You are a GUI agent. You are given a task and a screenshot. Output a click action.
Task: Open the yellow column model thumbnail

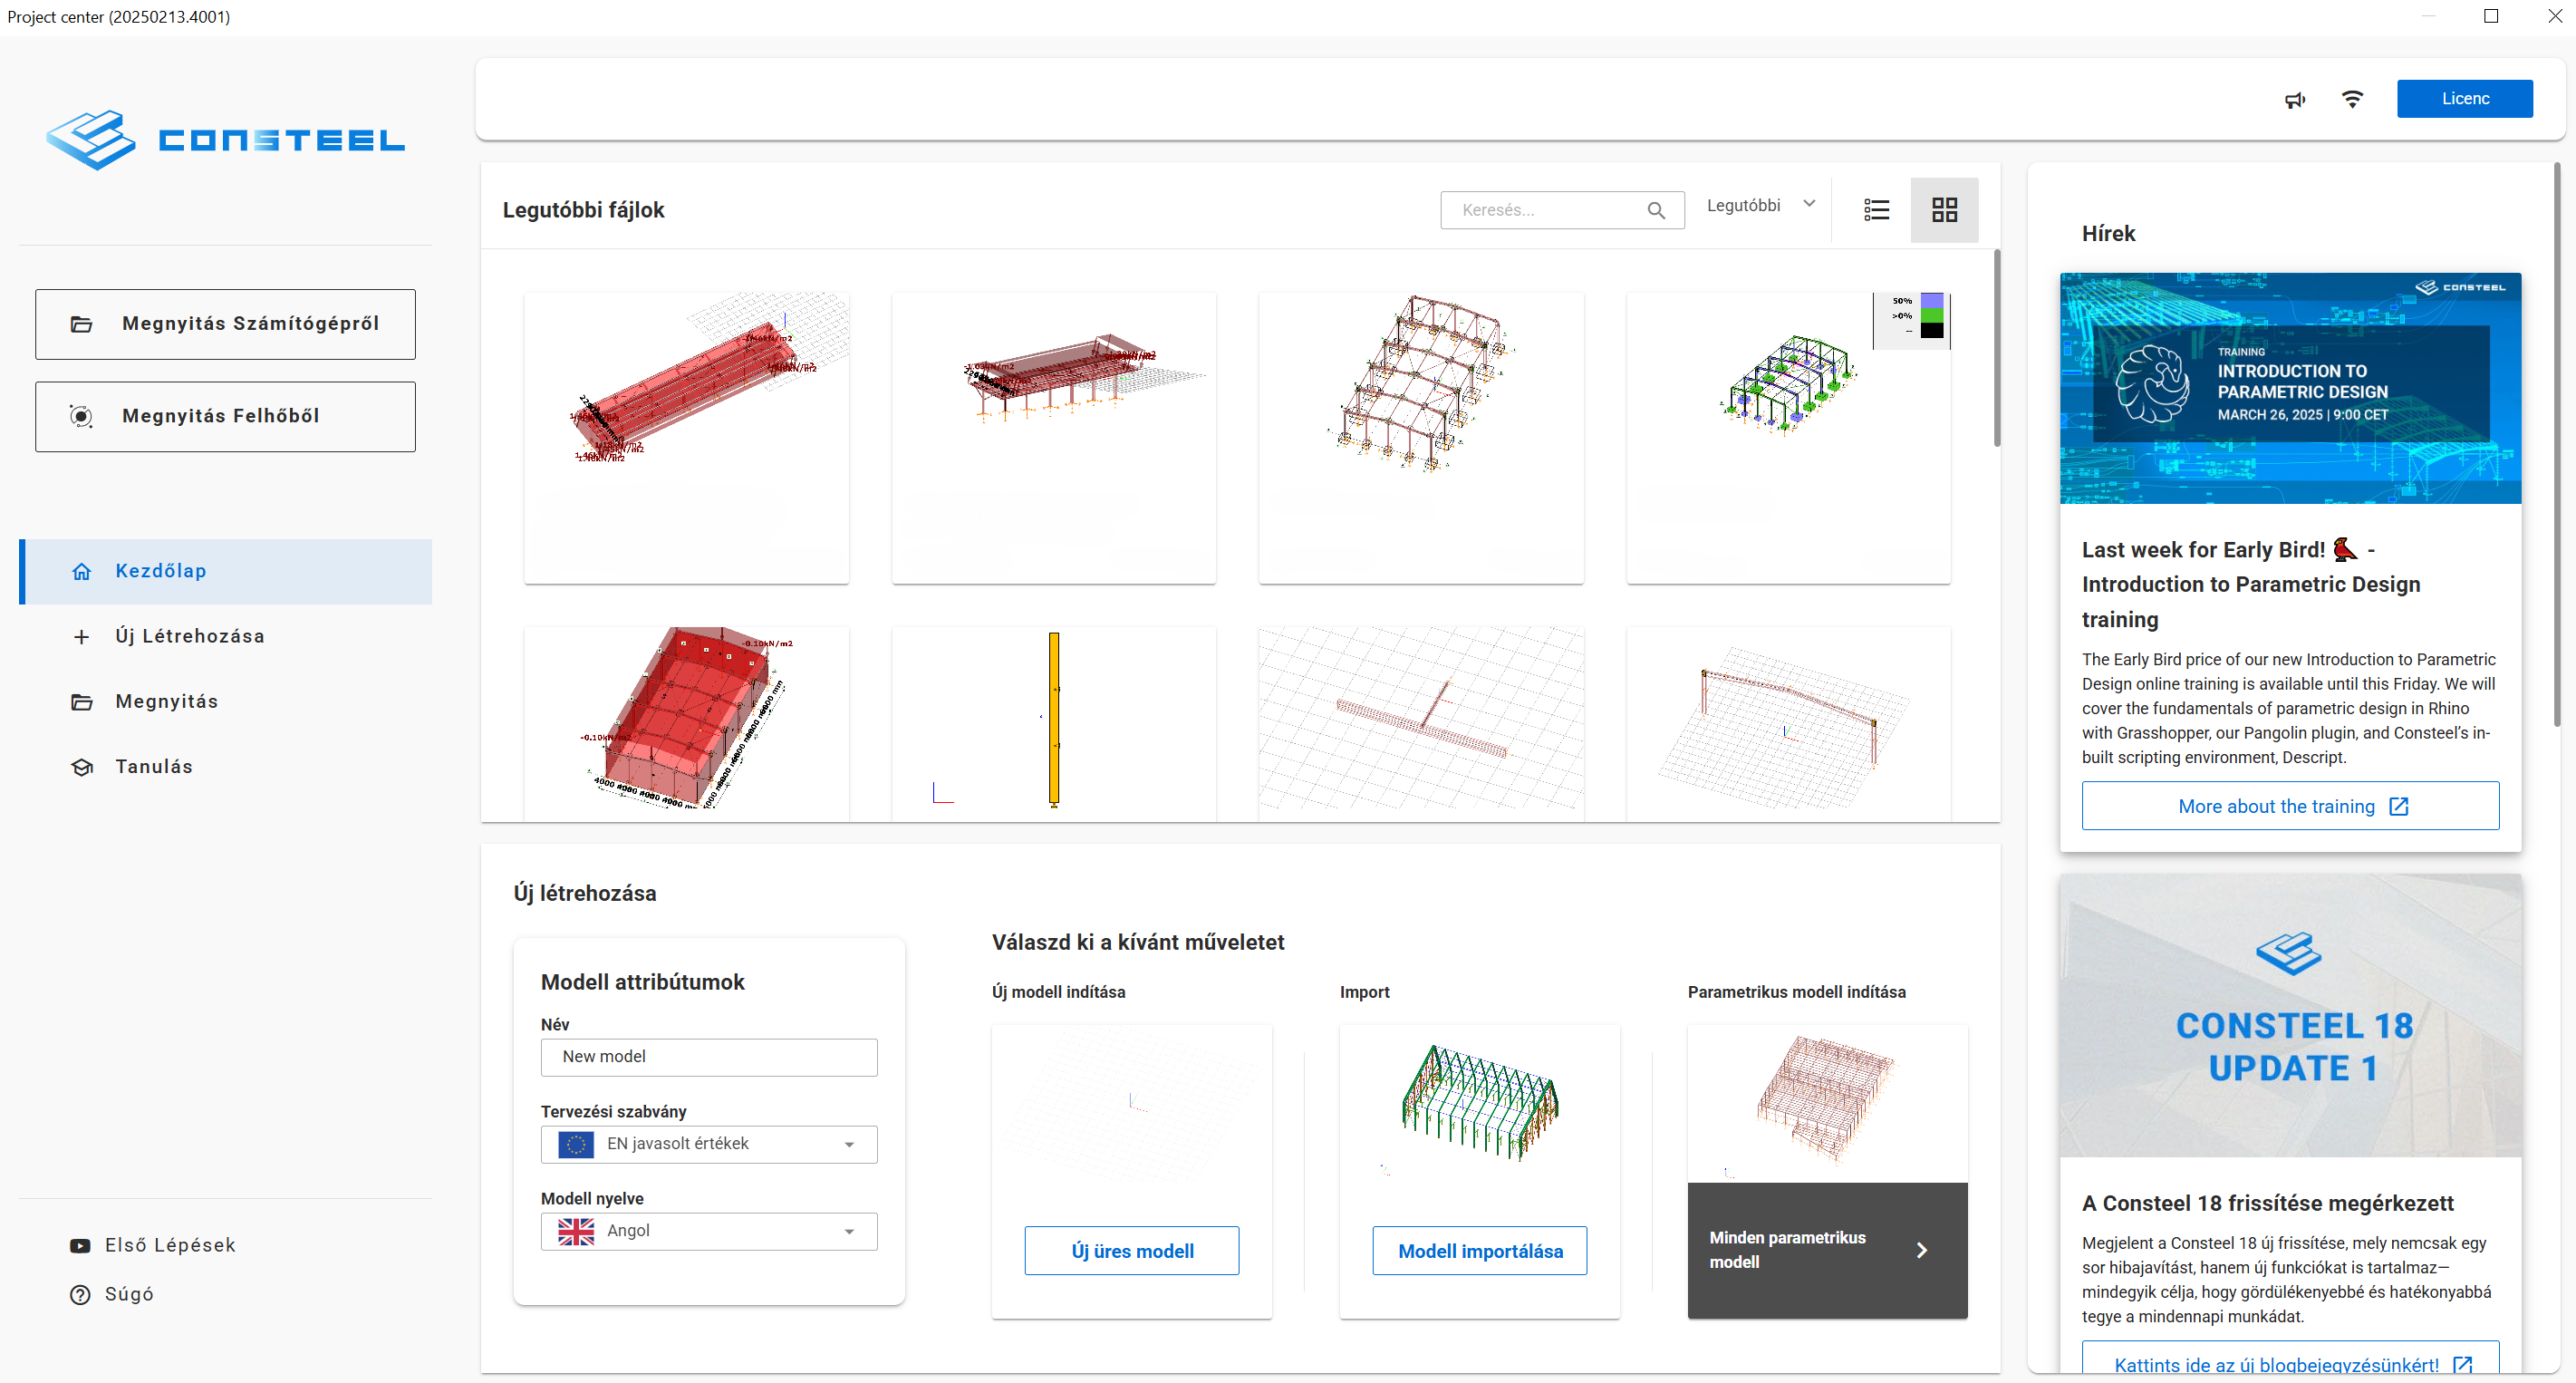coord(1054,724)
